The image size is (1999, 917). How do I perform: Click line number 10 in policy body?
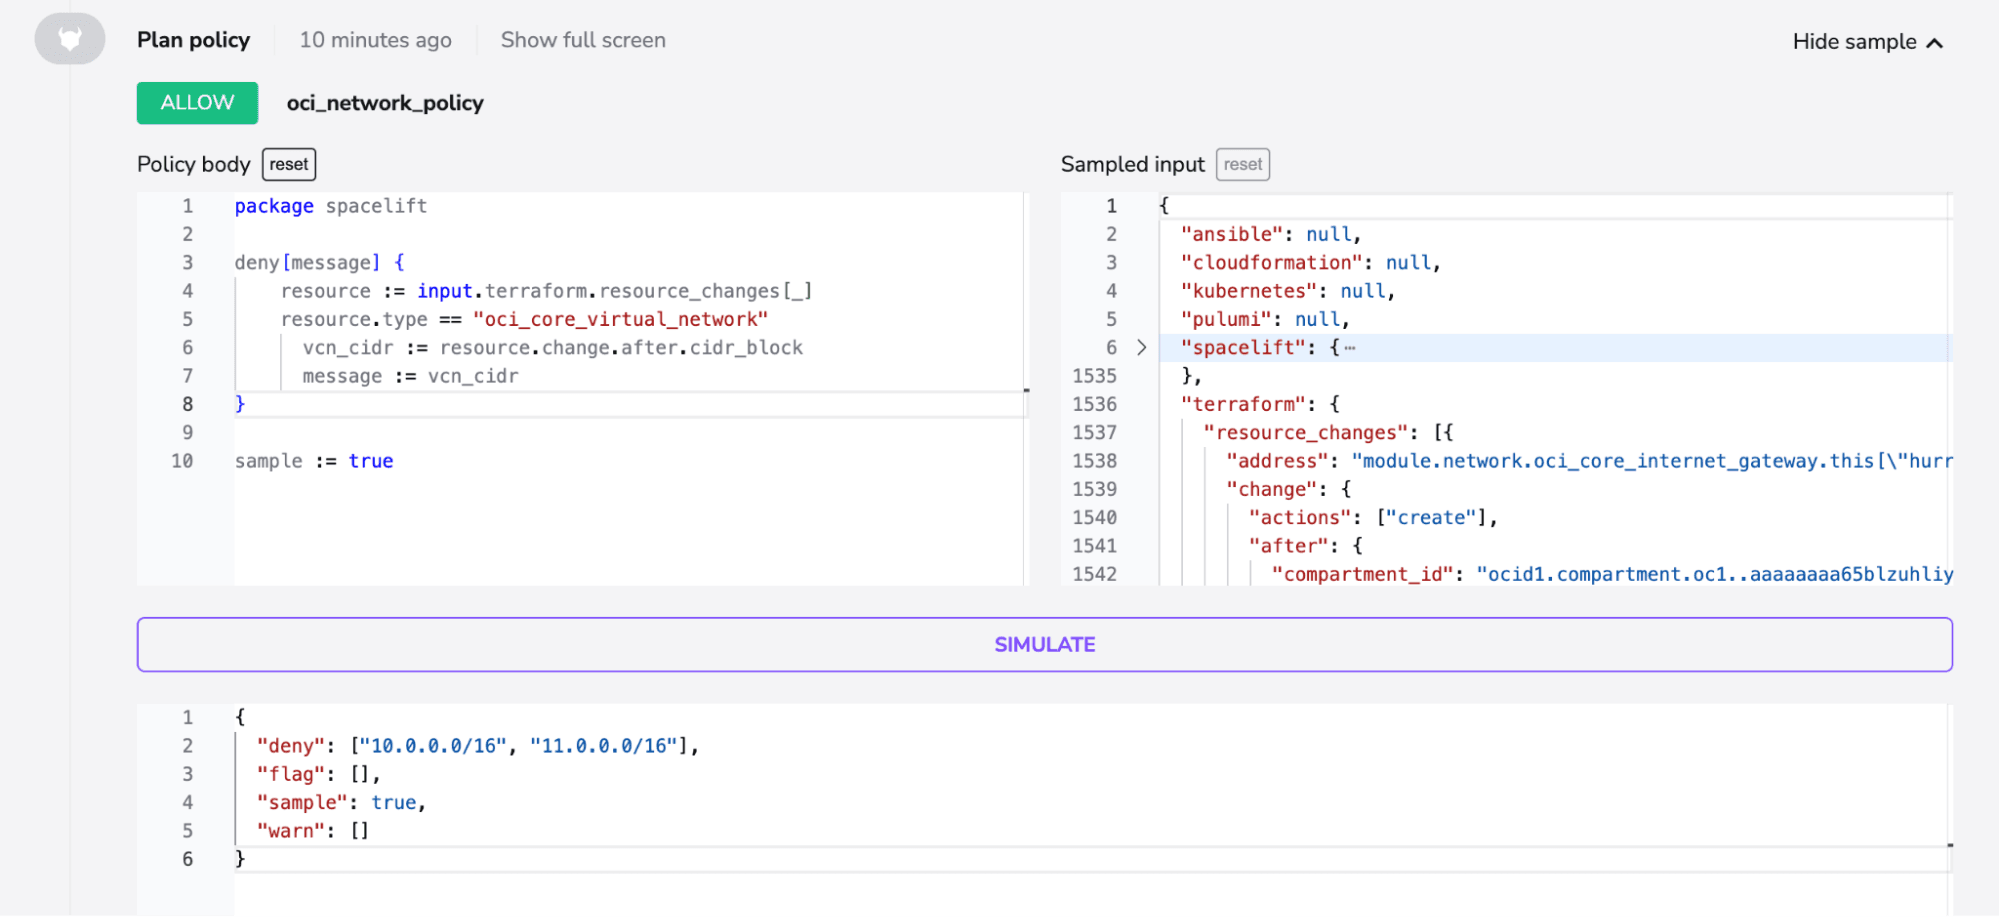[182, 461]
